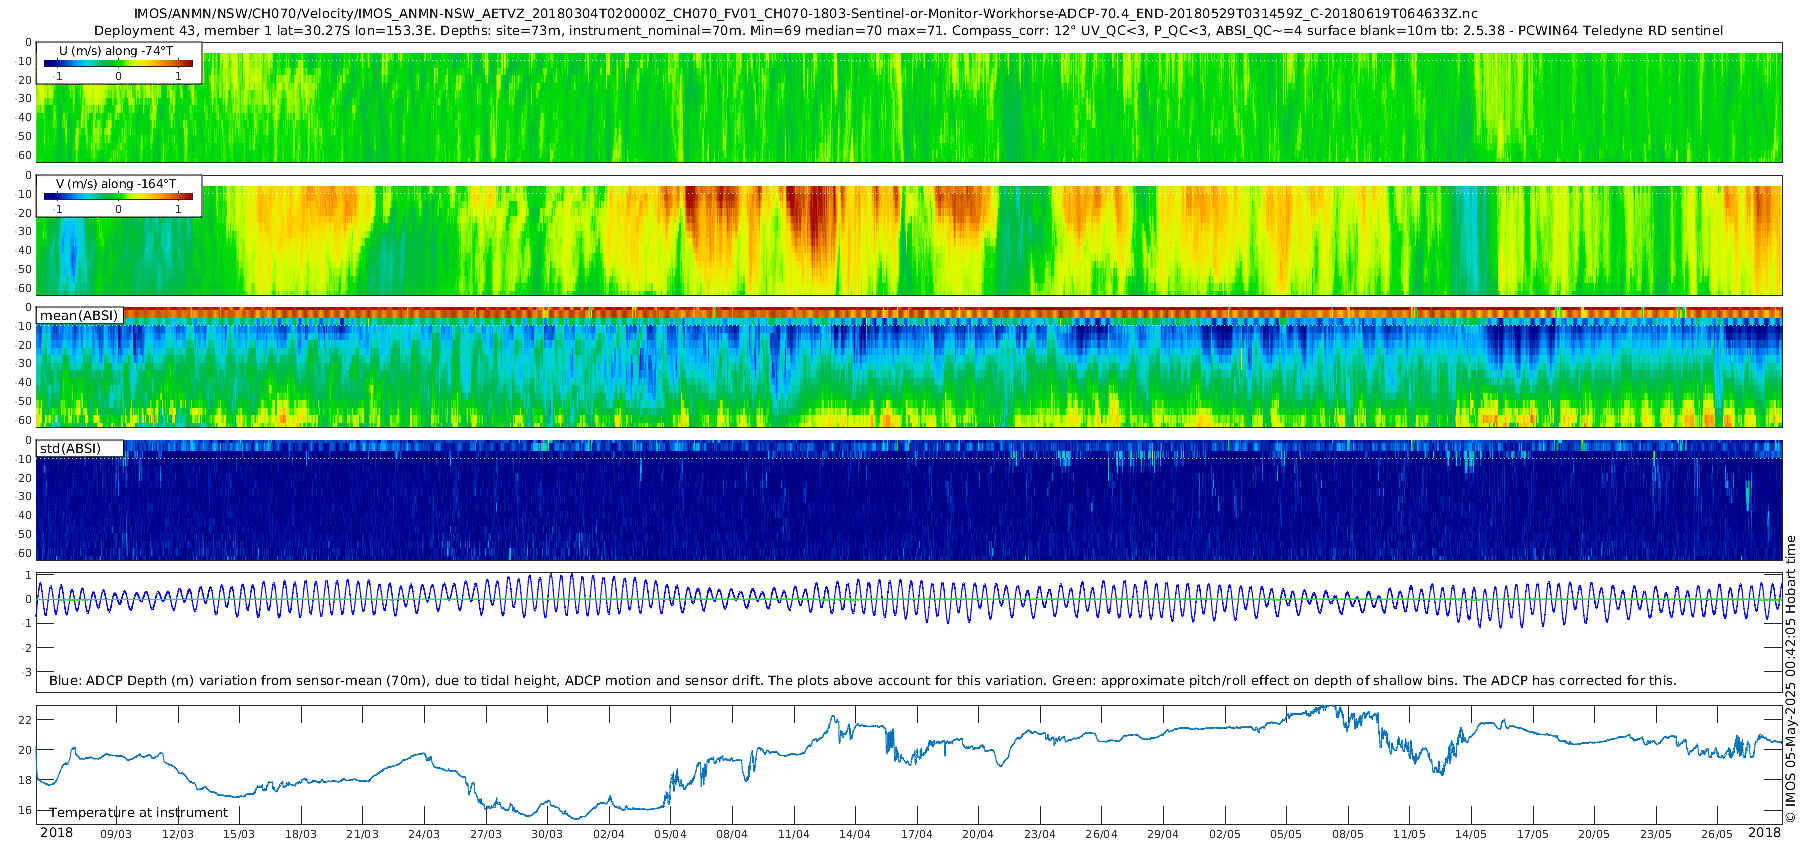Click the 2018 year label at left
The width and height of the screenshot is (1800, 850).
(56, 833)
